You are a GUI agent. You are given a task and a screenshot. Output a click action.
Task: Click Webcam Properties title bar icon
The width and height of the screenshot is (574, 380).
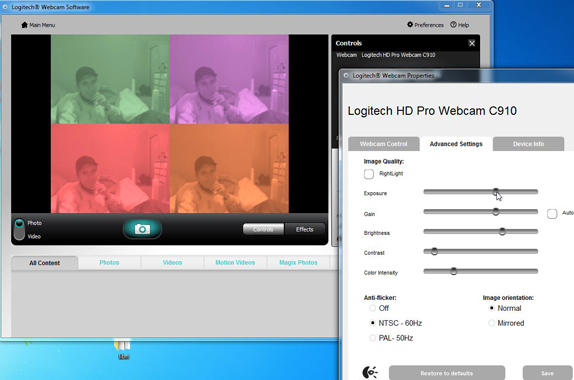point(346,75)
